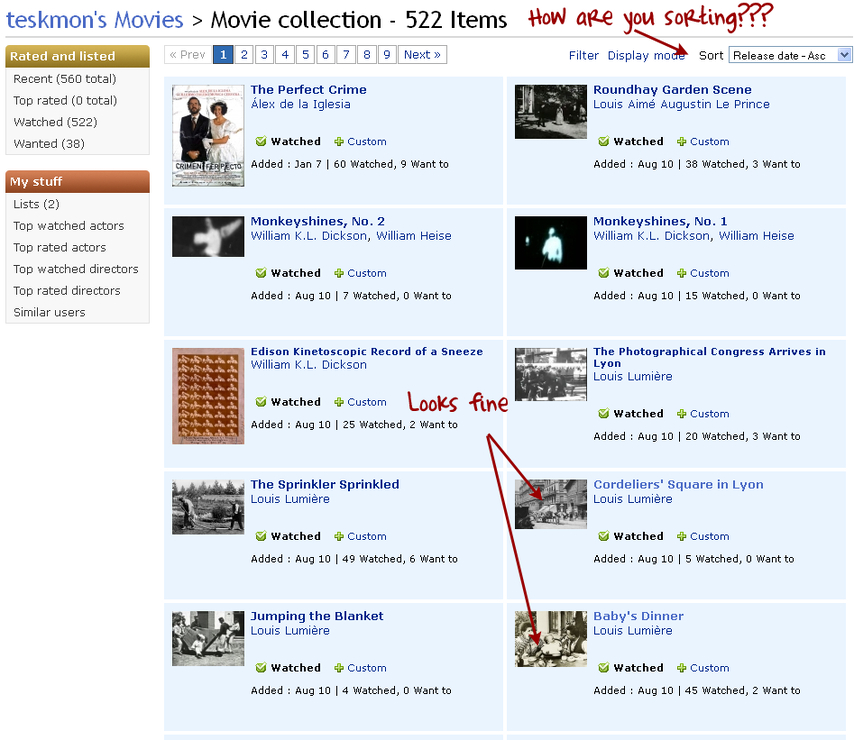Toggle Watched check on Edison Kinetoscopic Record of a Sneeze
The image size is (854, 740).
coord(261,402)
